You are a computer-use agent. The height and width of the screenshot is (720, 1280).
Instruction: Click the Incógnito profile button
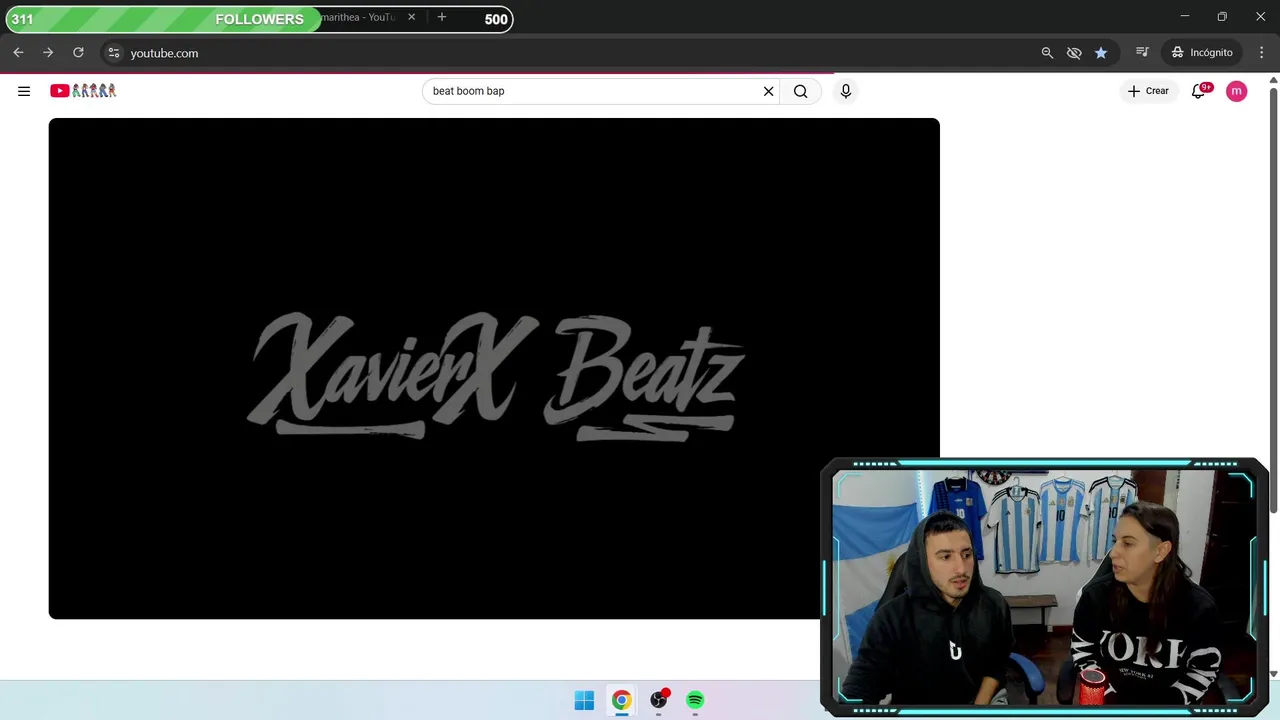(1203, 53)
